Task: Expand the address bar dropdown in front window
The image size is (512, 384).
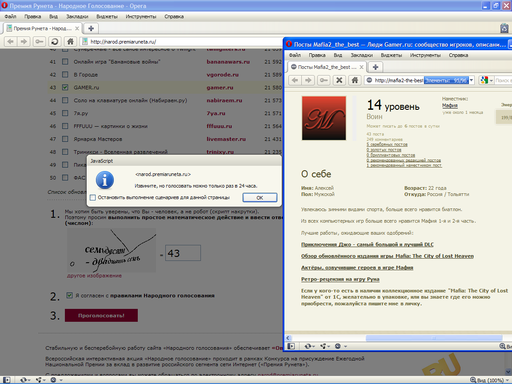Action: pyautogui.click(x=471, y=80)
